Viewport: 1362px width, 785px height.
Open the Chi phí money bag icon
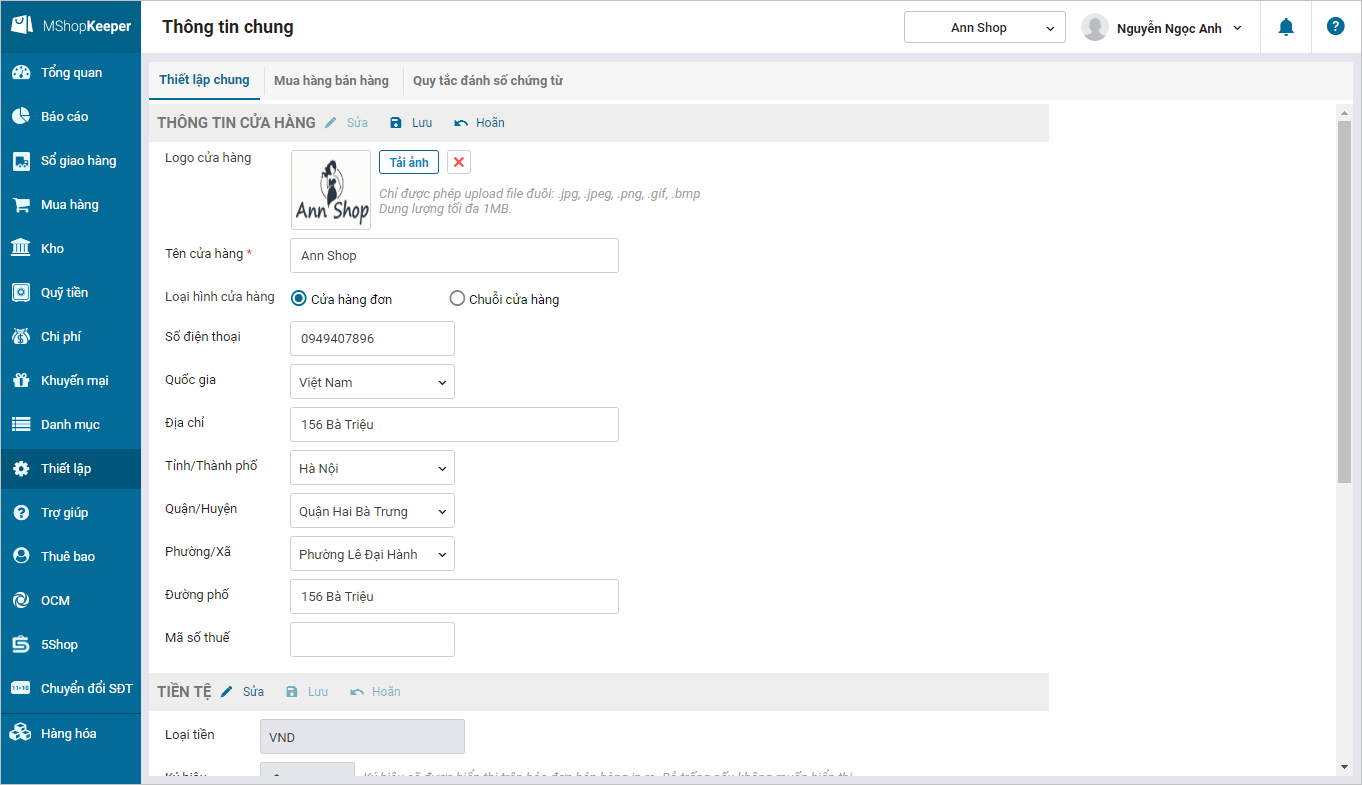(21, 337)
